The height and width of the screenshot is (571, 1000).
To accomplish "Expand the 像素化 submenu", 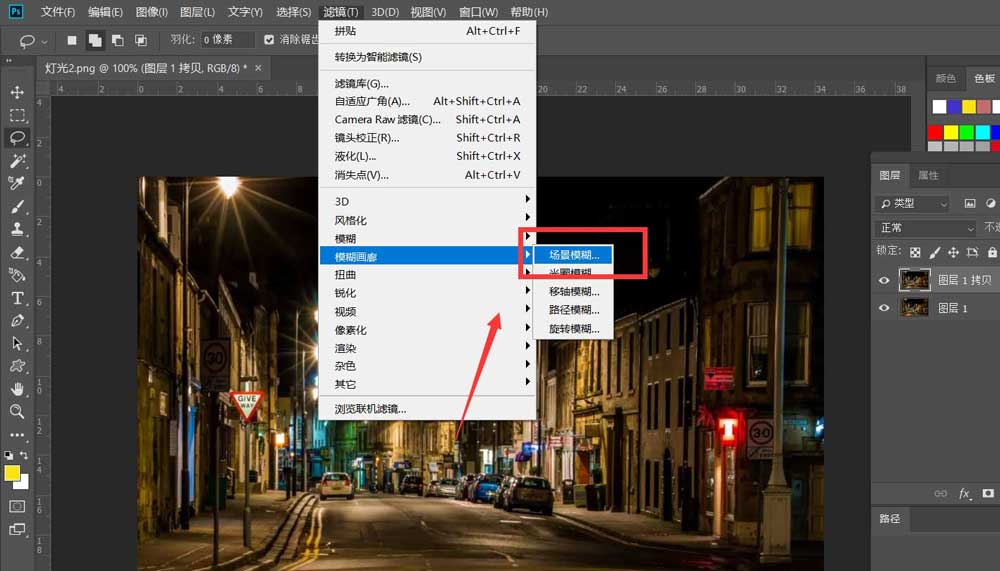I will (427, 330).
